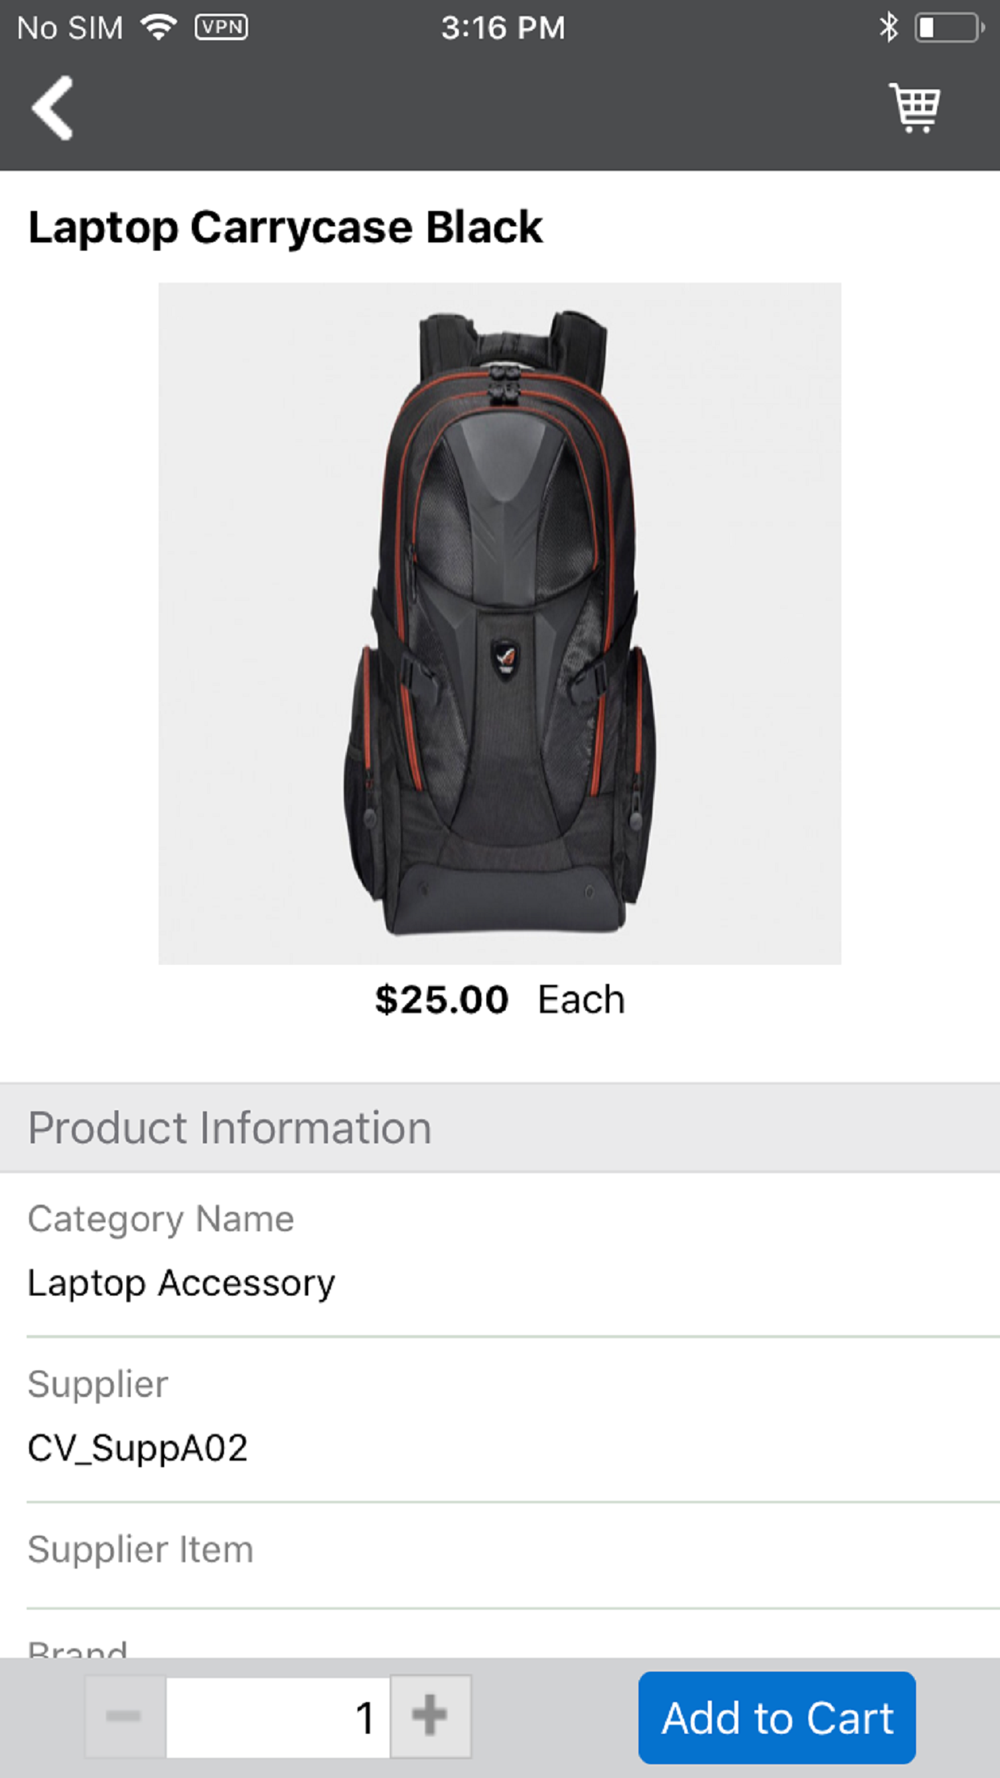Viewport: 1000px width, 1778px height.
Task: Select the Product Information section header
Action: [500, 1128]
